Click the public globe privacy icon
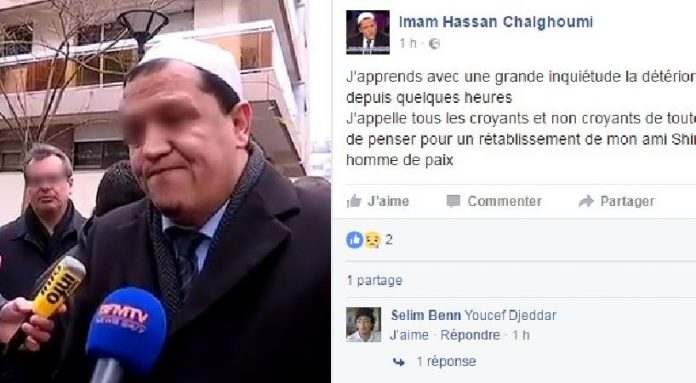This screenshot has height=383, width=696. click(434, 43)
